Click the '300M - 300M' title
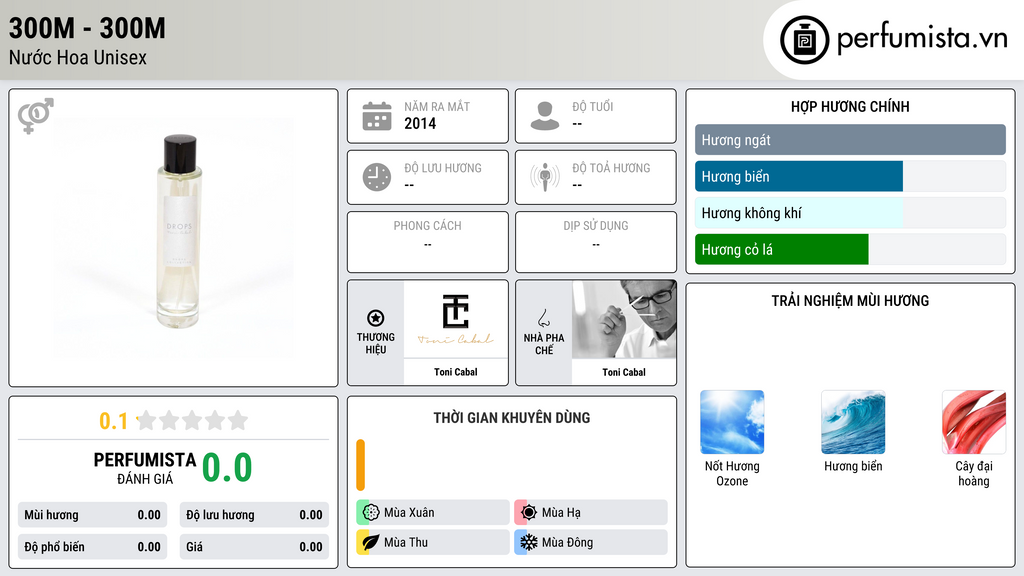The height and width of the screenshot is (576, 1024). [x=87, y=28]
